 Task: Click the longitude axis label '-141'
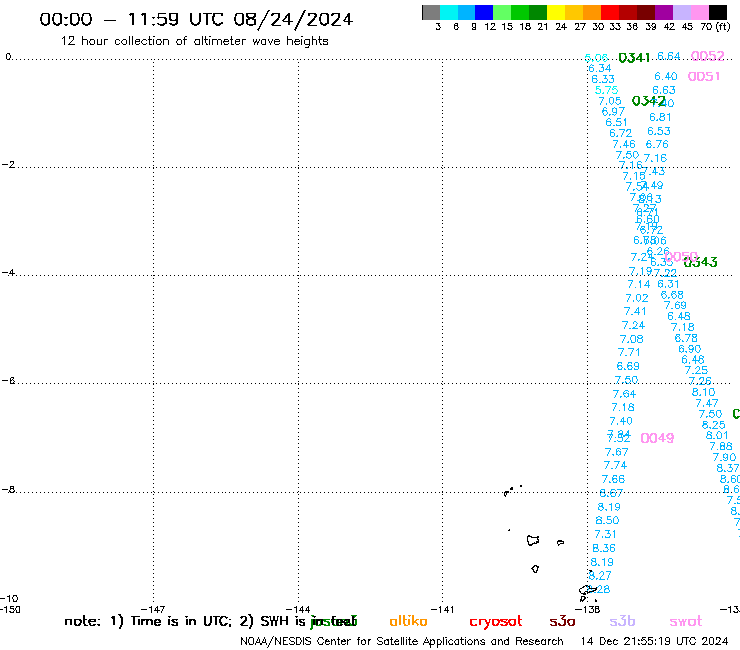pyautogui.click(x=442, y=609)
